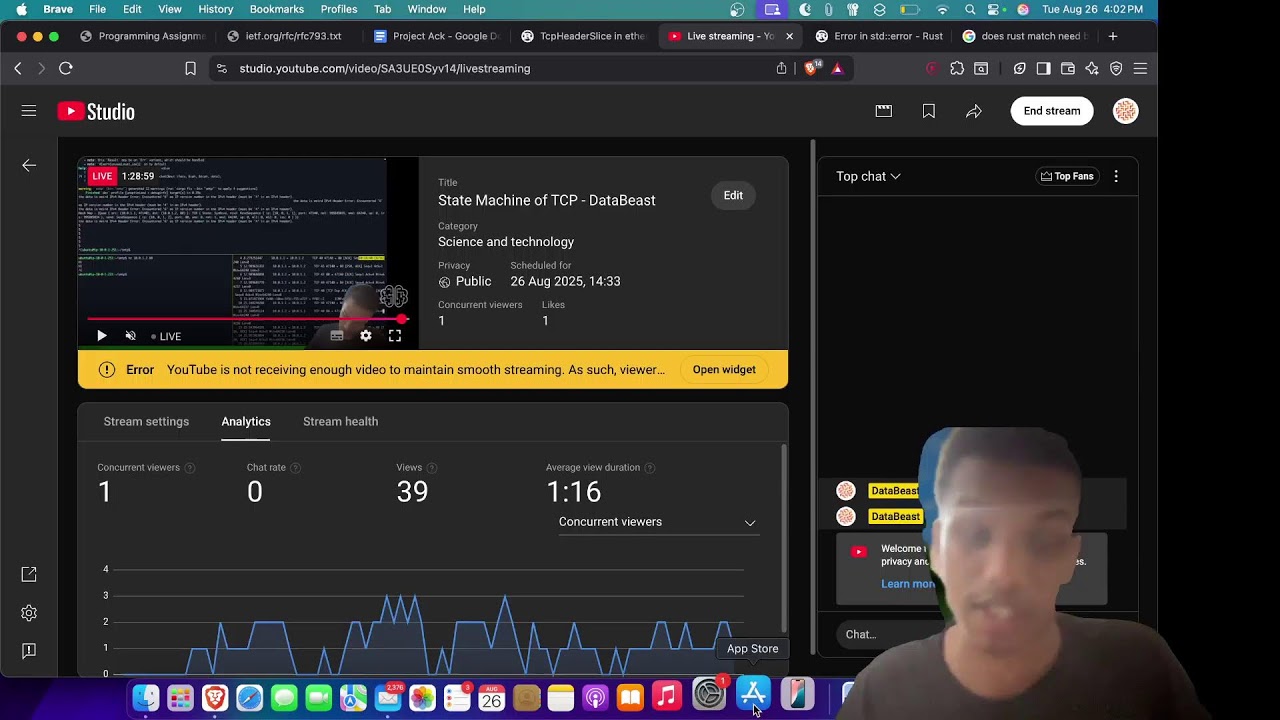Click the Chat message input field
This screenshot has width=1280, height=720.
(x=890, y=634)
